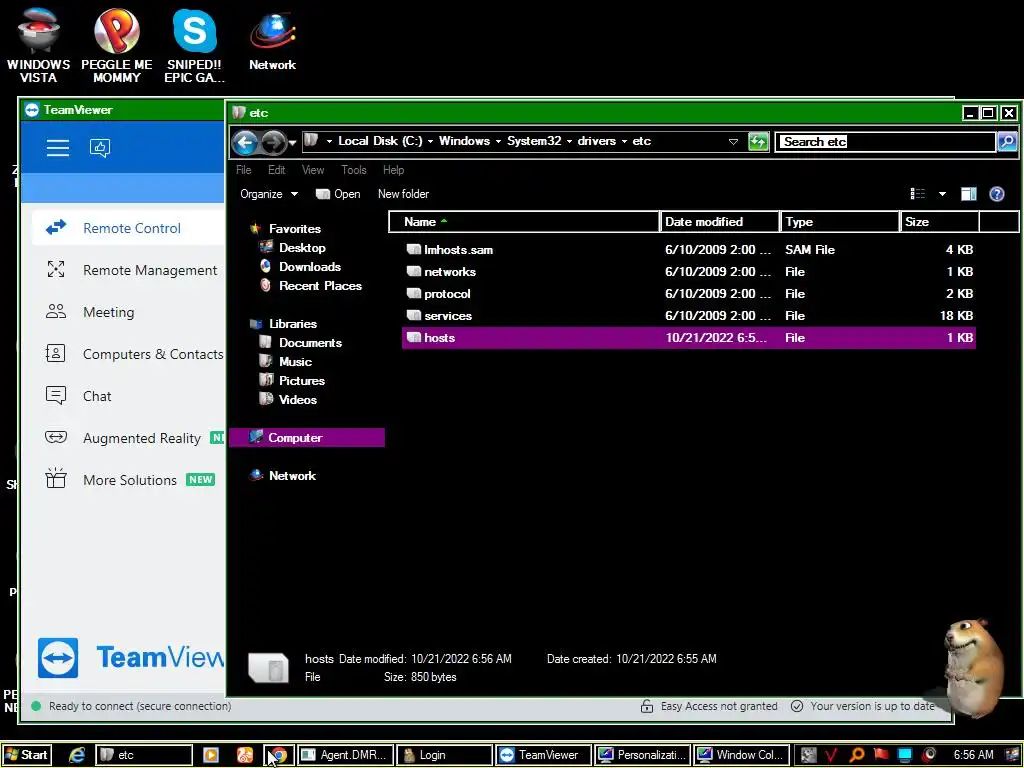The image size is (1024, 768).
Task: Sort by Size column header
Action: pyautogui.click(x=940, y=222)
